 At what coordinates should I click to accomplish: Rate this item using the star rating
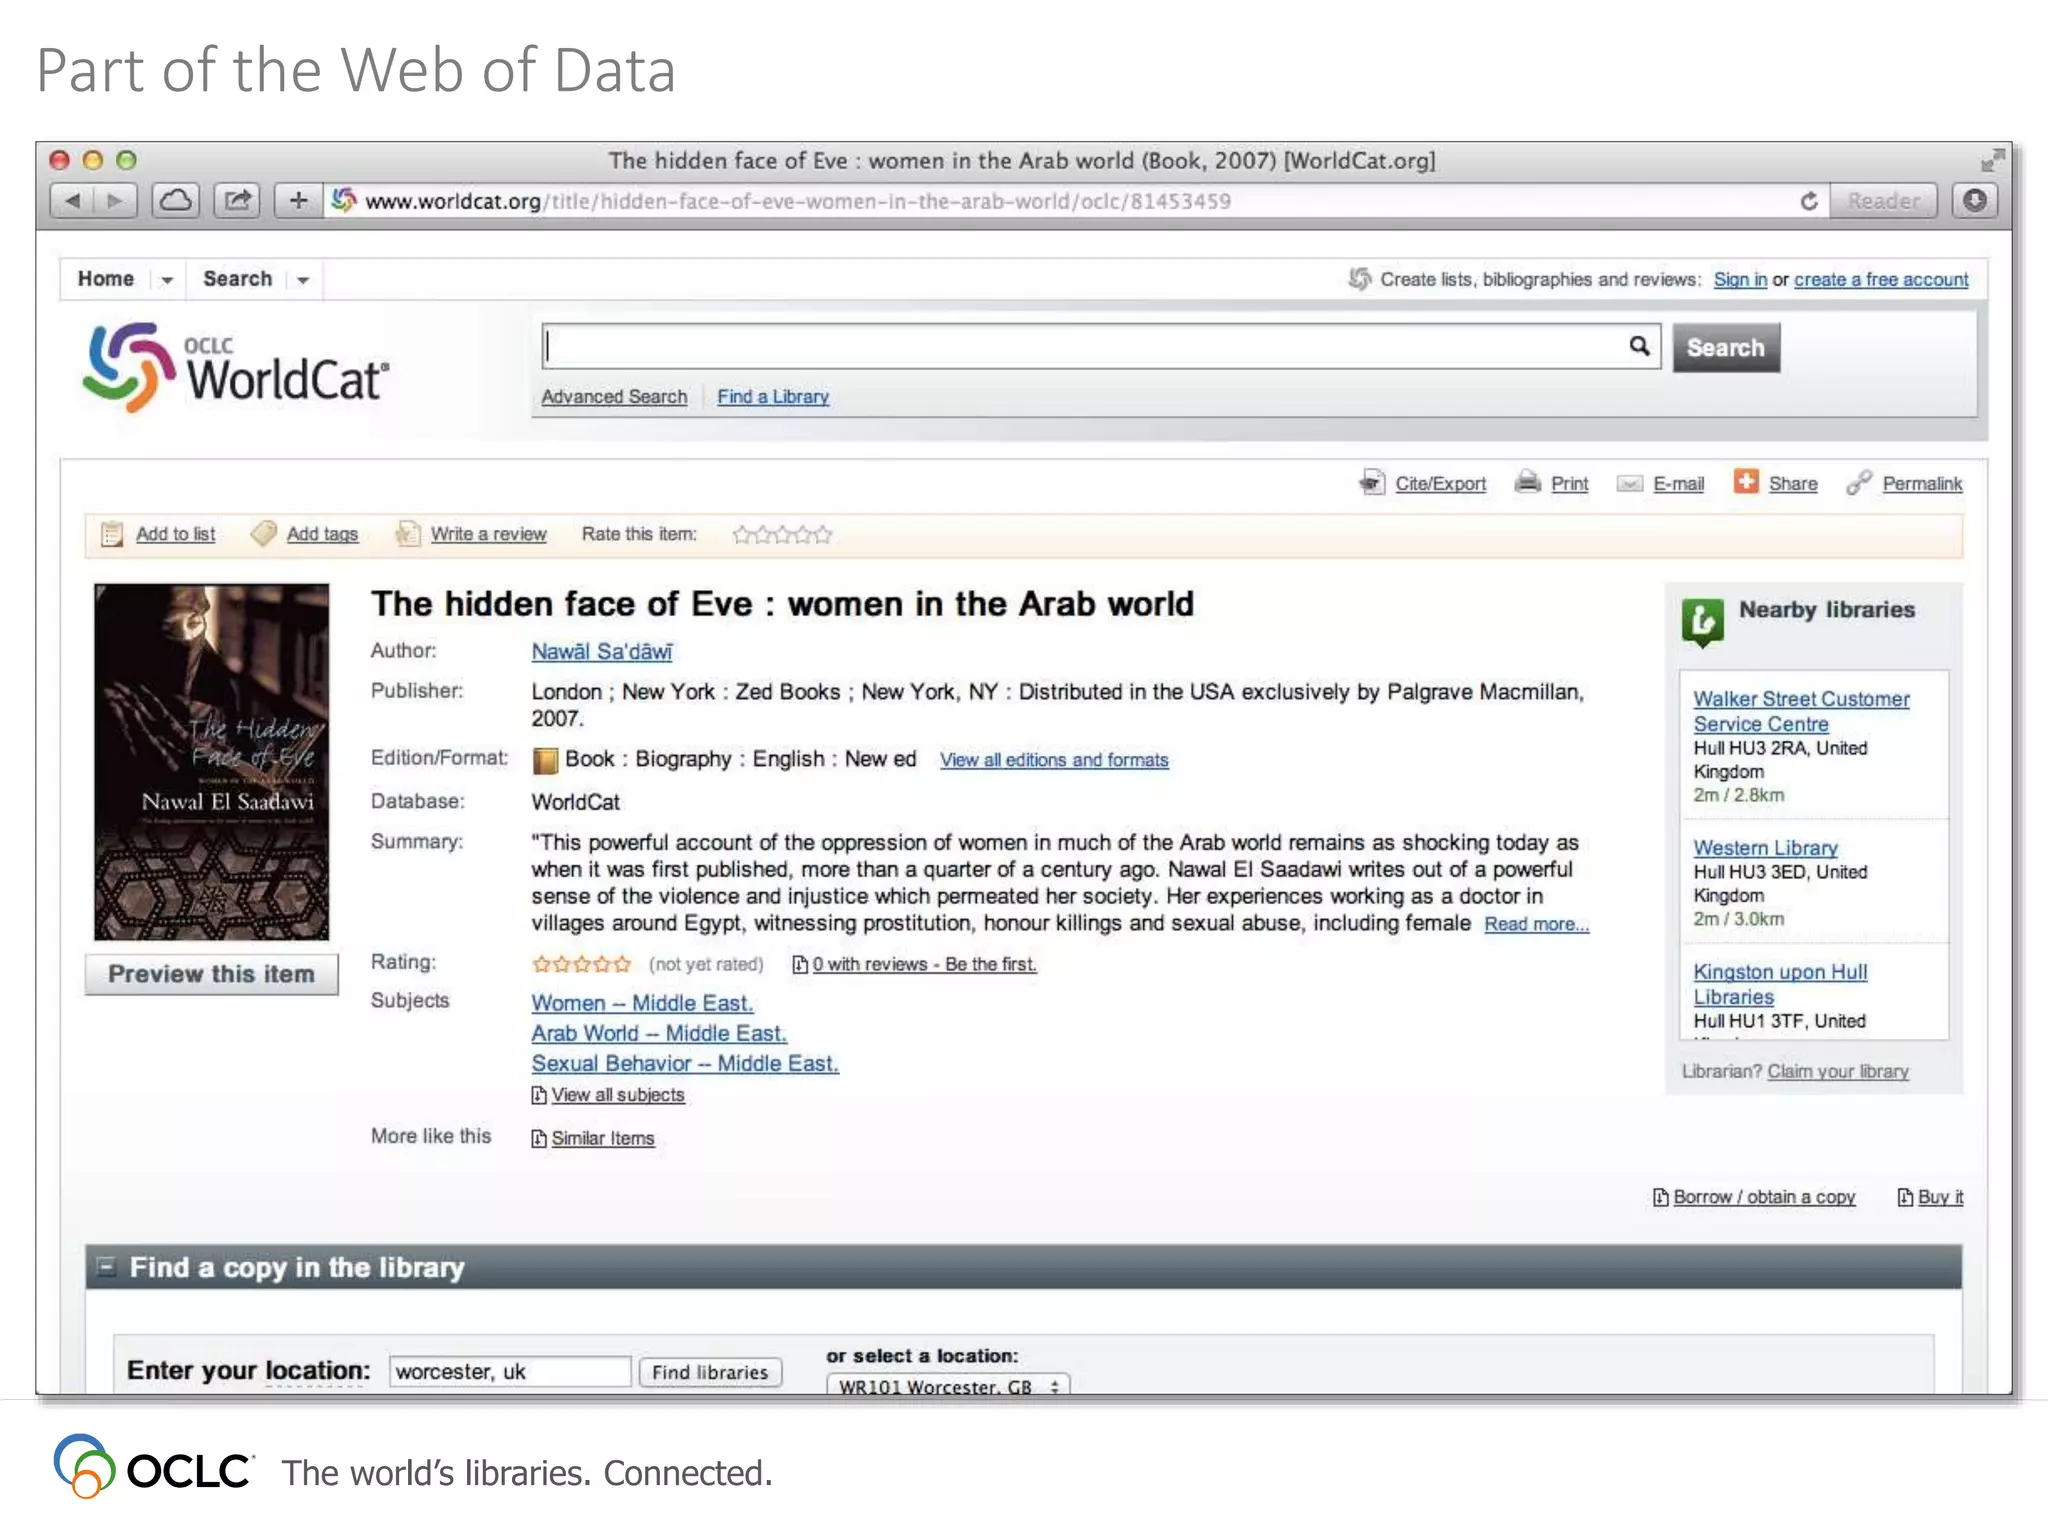(782, 534)
